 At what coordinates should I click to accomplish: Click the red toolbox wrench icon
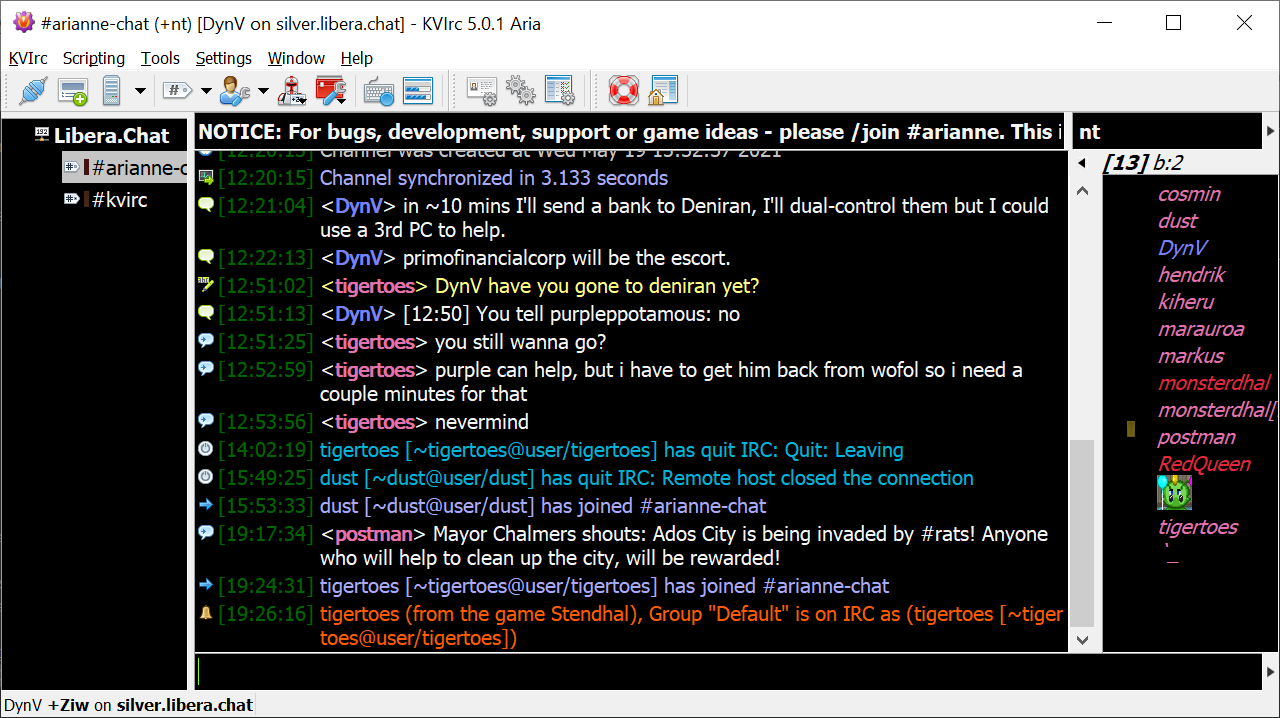(x=331, y=91)
